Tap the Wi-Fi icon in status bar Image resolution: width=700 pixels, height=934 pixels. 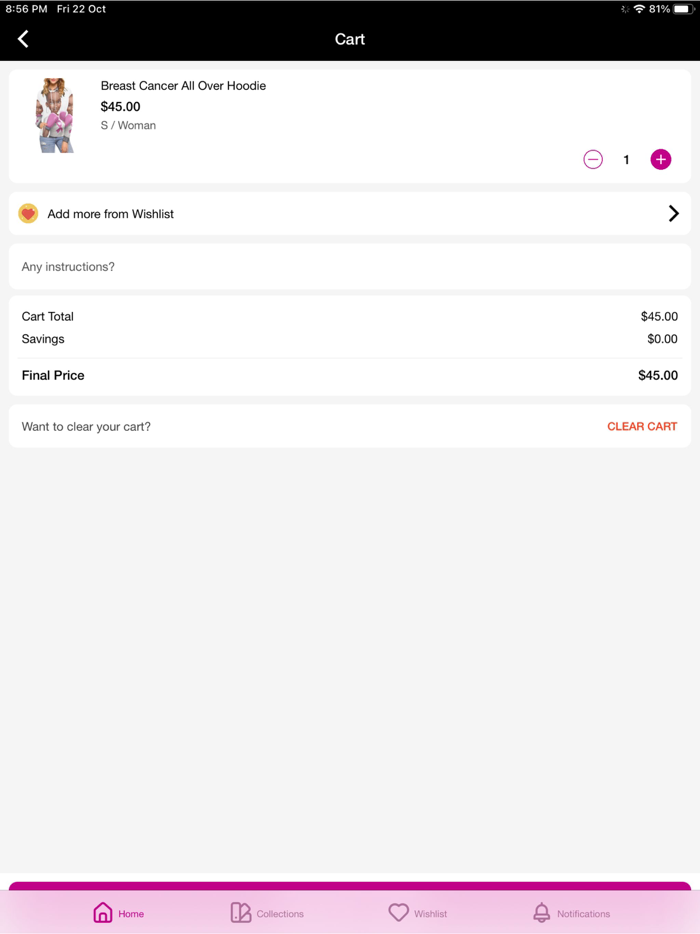639,9
